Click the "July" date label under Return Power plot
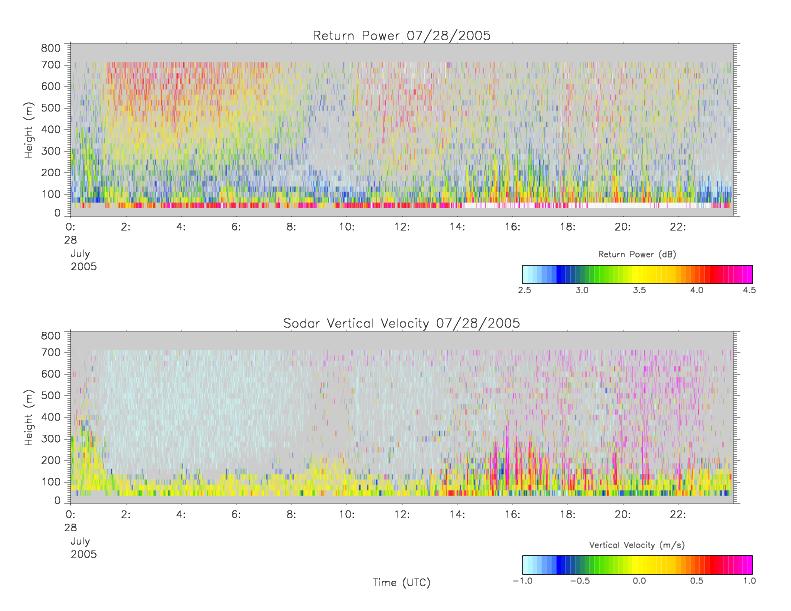The image size is (791, 611). pos(80,254)
